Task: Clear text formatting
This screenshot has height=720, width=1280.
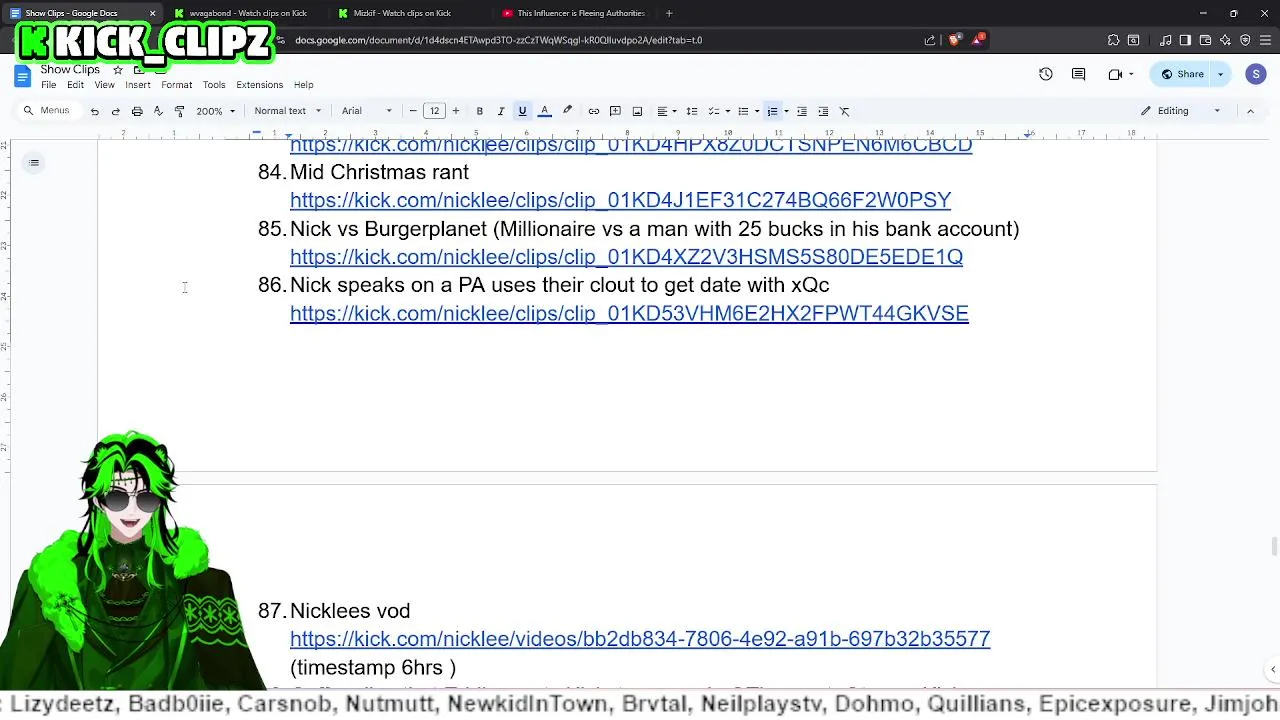Action: (x=844, y=111)
